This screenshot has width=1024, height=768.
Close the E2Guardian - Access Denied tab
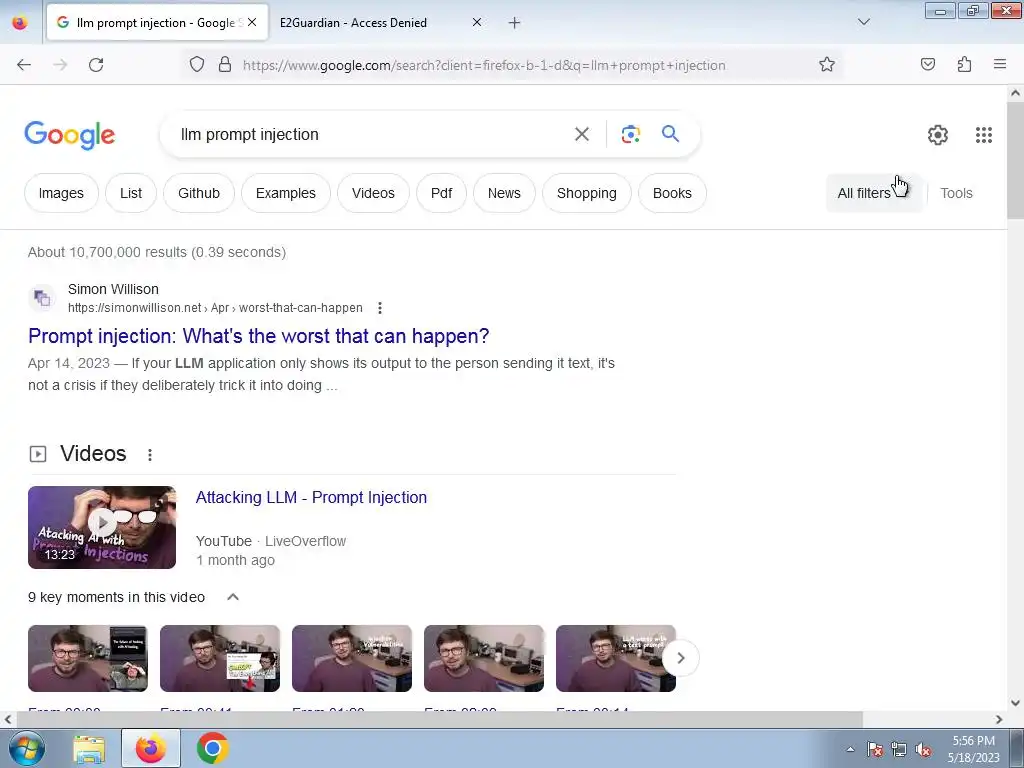[x=477, y=23]
